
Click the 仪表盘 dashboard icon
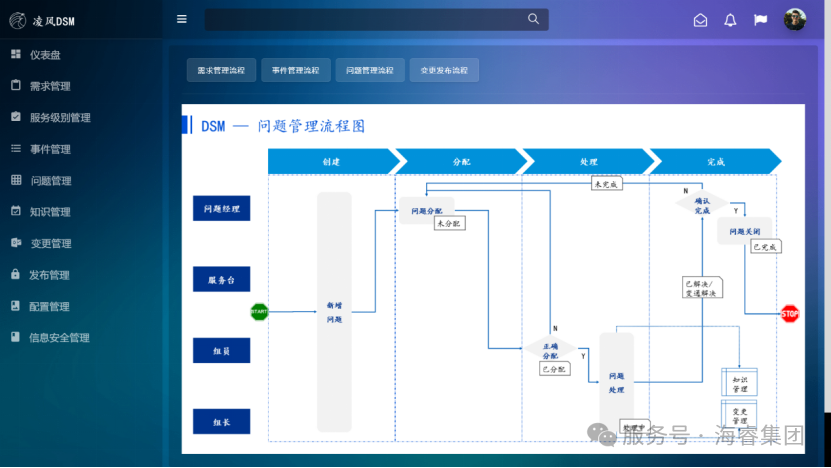click(16, 54)
